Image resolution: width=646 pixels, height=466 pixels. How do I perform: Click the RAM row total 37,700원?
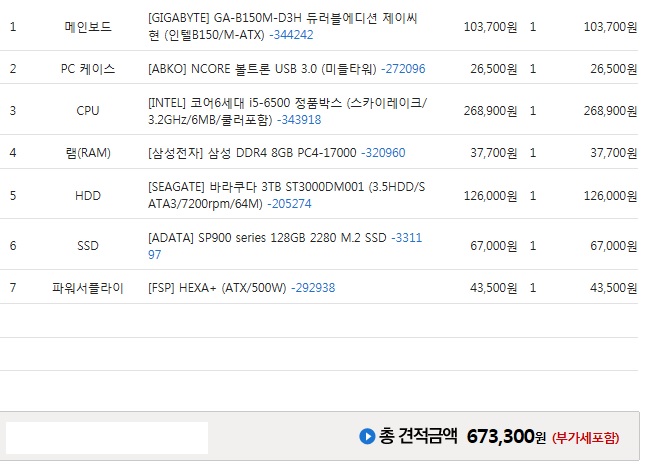pos(614,153)
